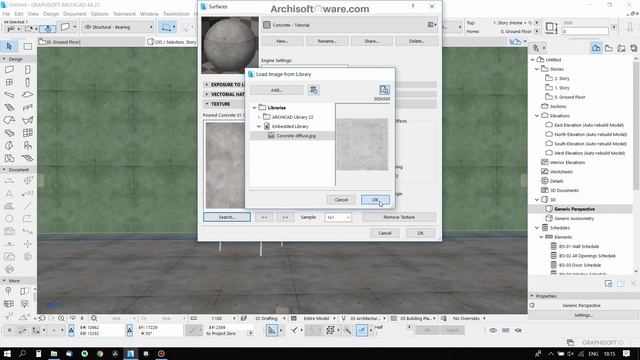Collapse the Elevations folder in Navigator
Image resolution: width=640 pixels, height=360 pixels.
(x=537, y=116)
